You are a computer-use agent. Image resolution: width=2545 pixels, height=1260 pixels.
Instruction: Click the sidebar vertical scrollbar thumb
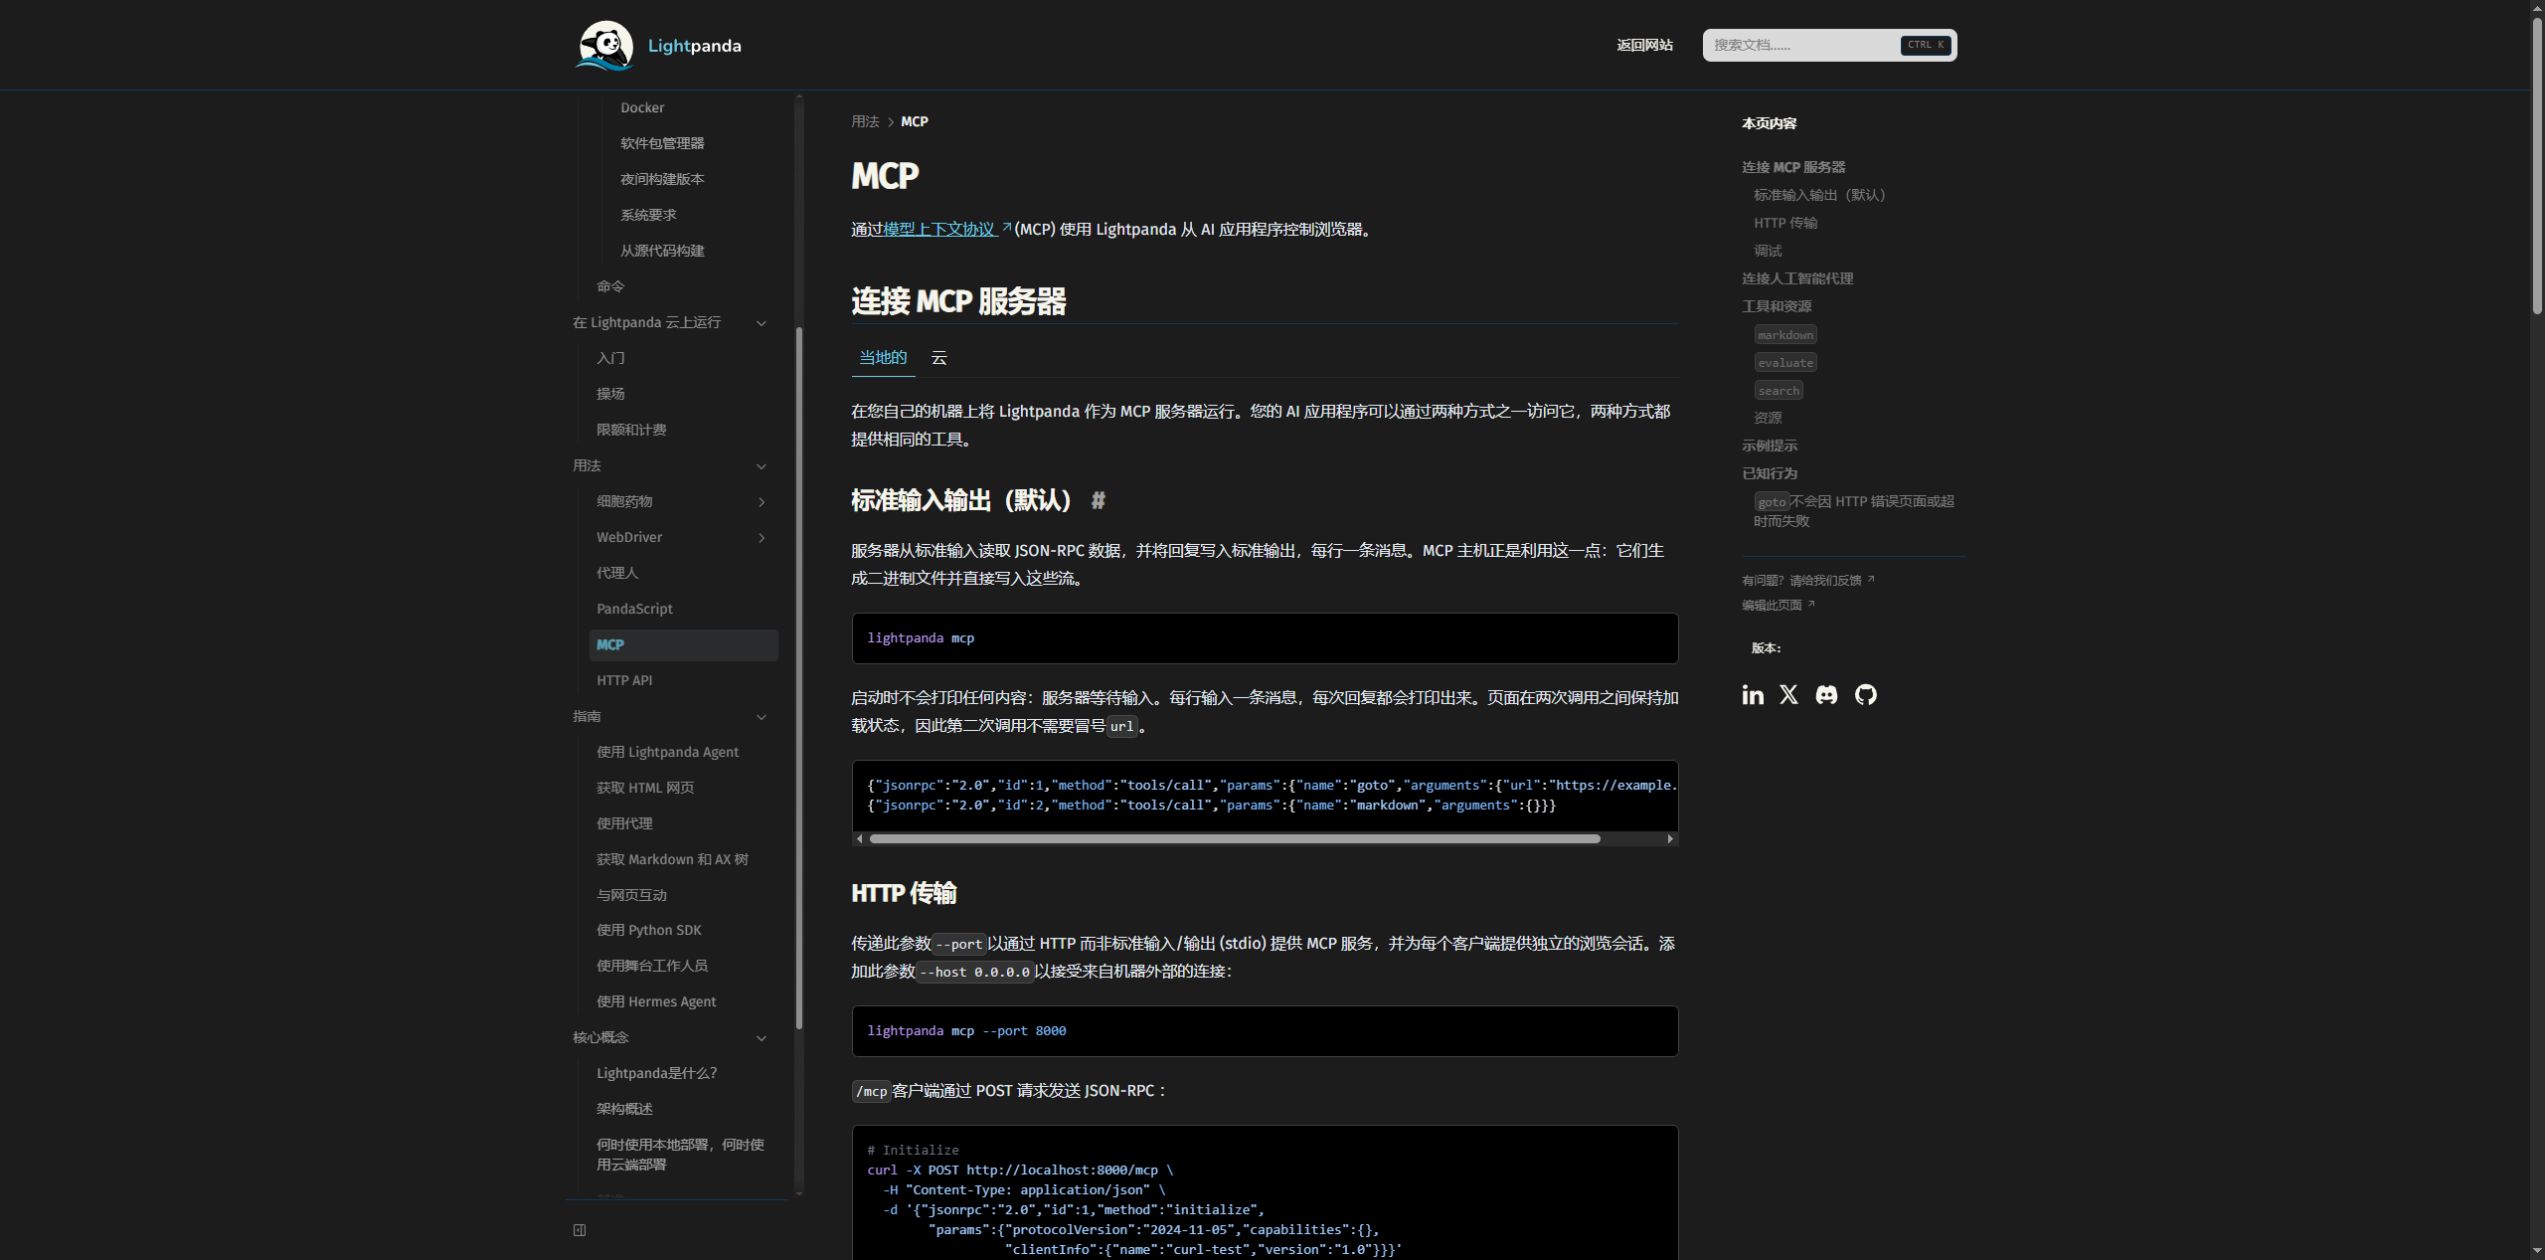(798, 680)
